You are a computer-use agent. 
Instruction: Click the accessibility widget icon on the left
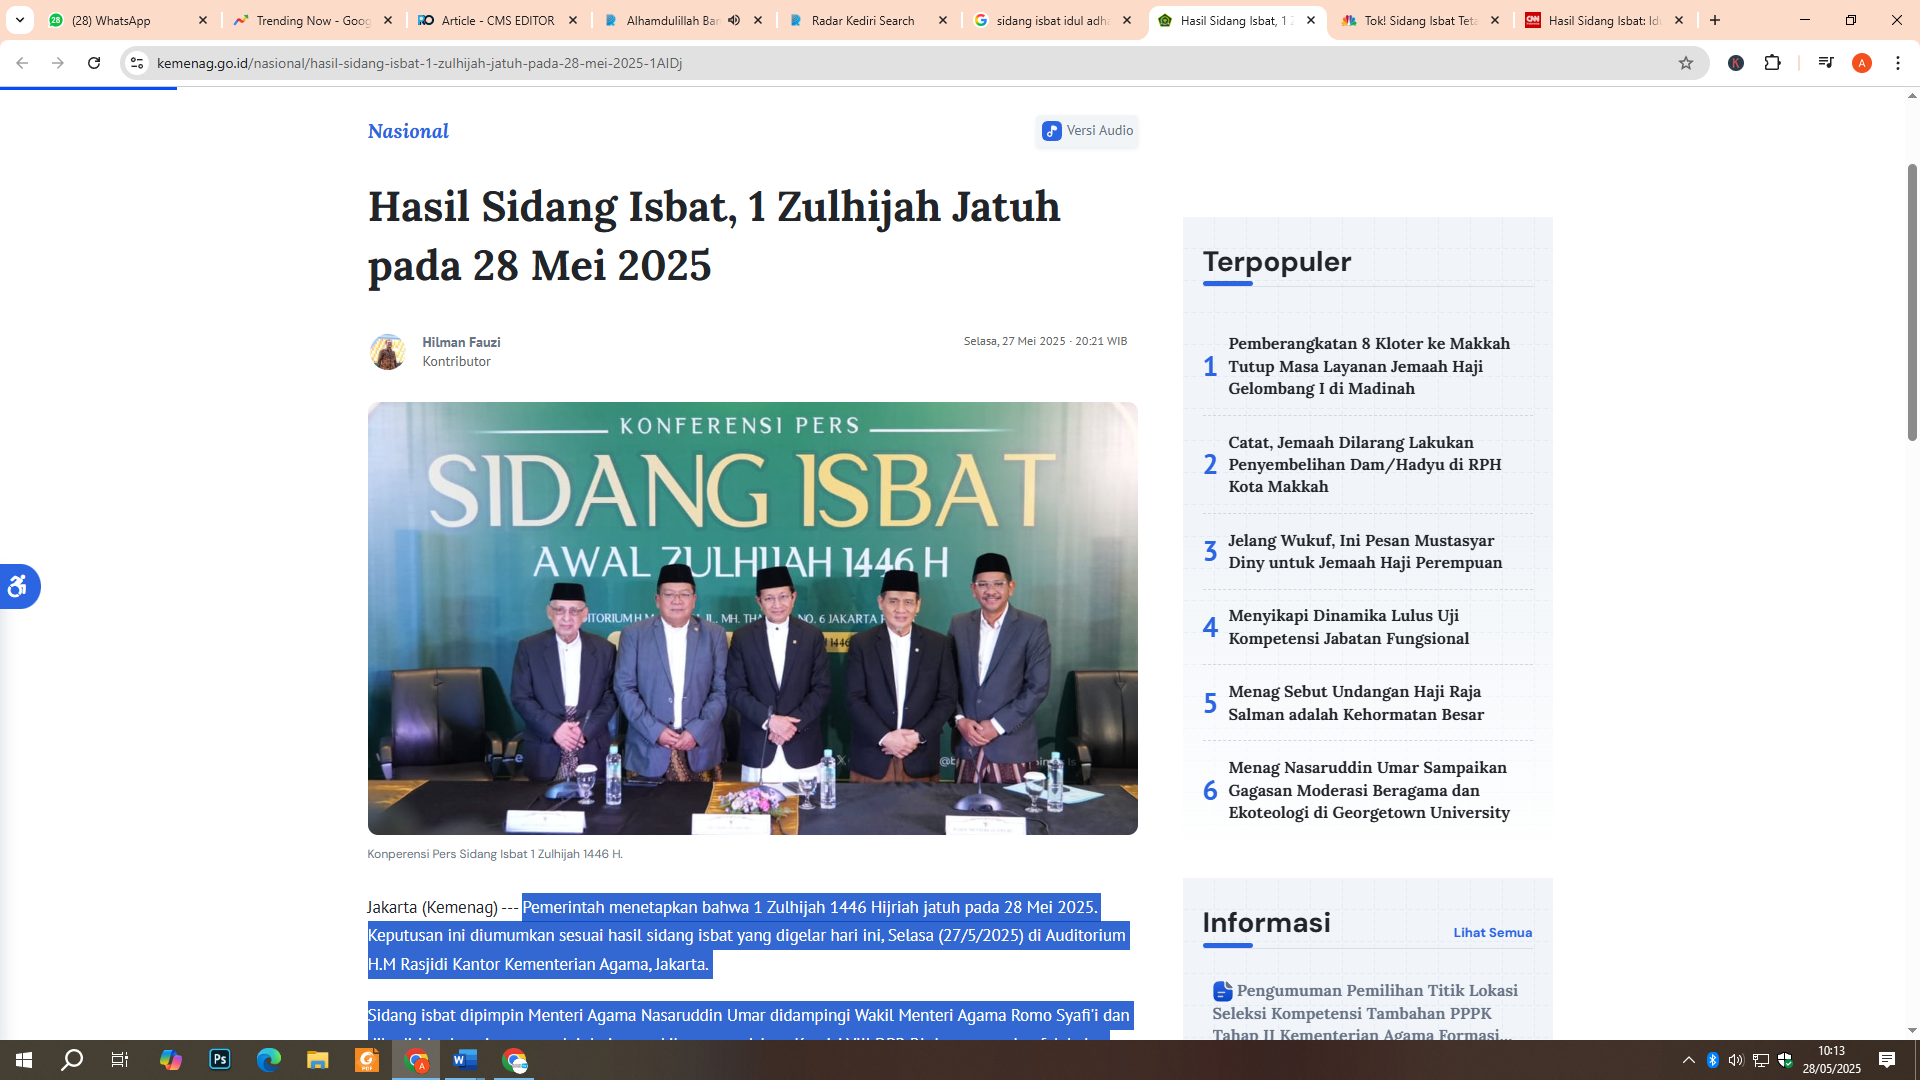tap(18, 587)
